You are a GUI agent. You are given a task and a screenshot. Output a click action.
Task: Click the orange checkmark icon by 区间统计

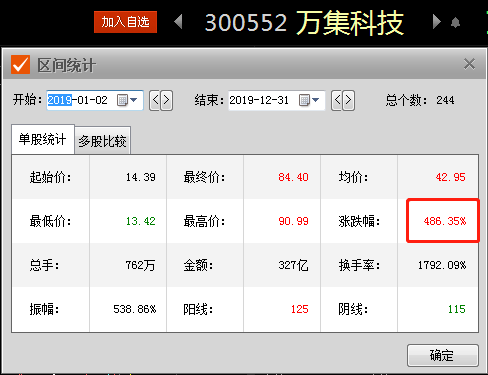tap(20, 64)
